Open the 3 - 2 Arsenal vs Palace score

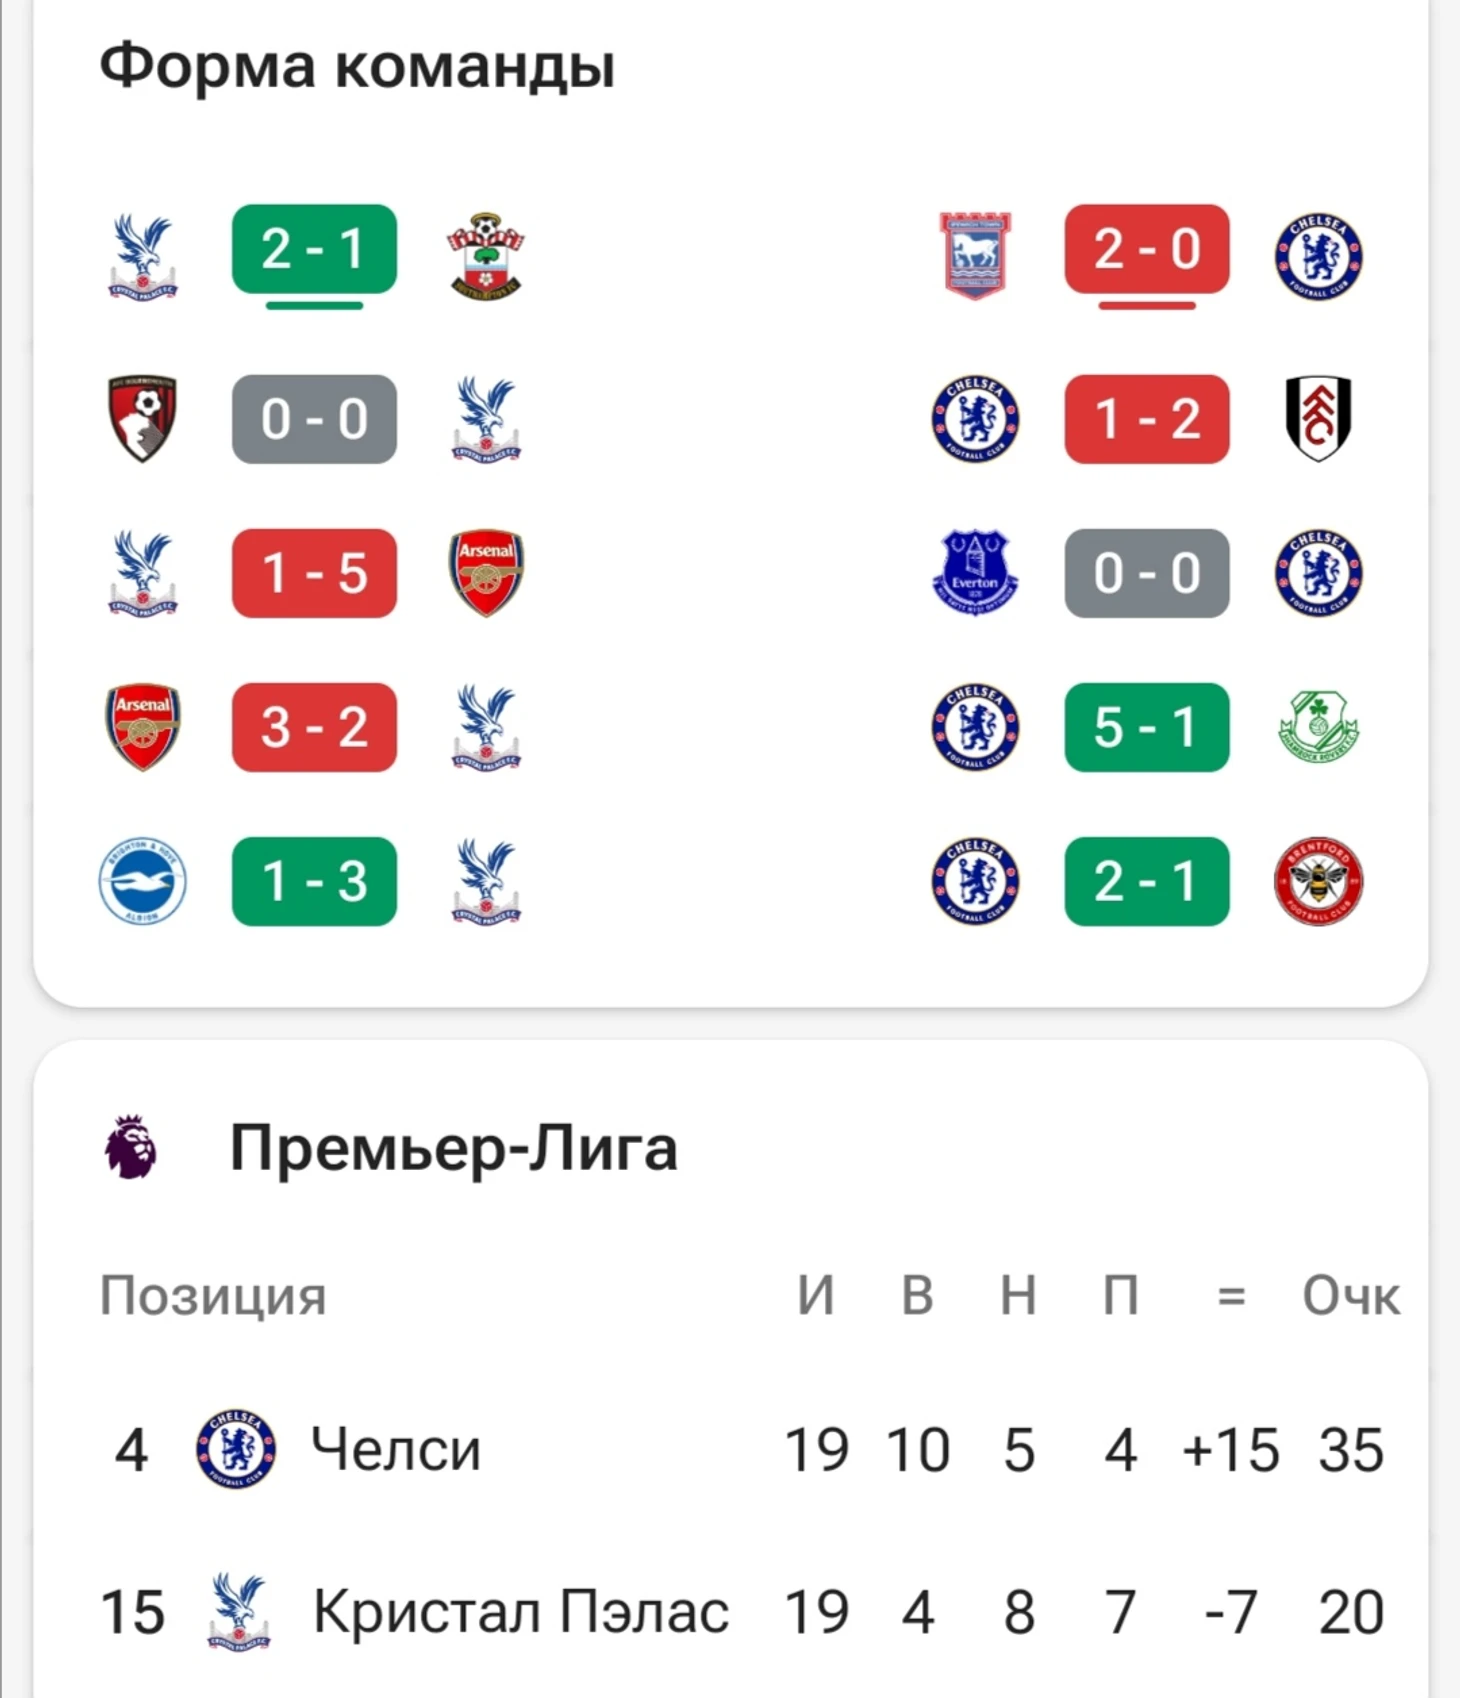[314, 727]
